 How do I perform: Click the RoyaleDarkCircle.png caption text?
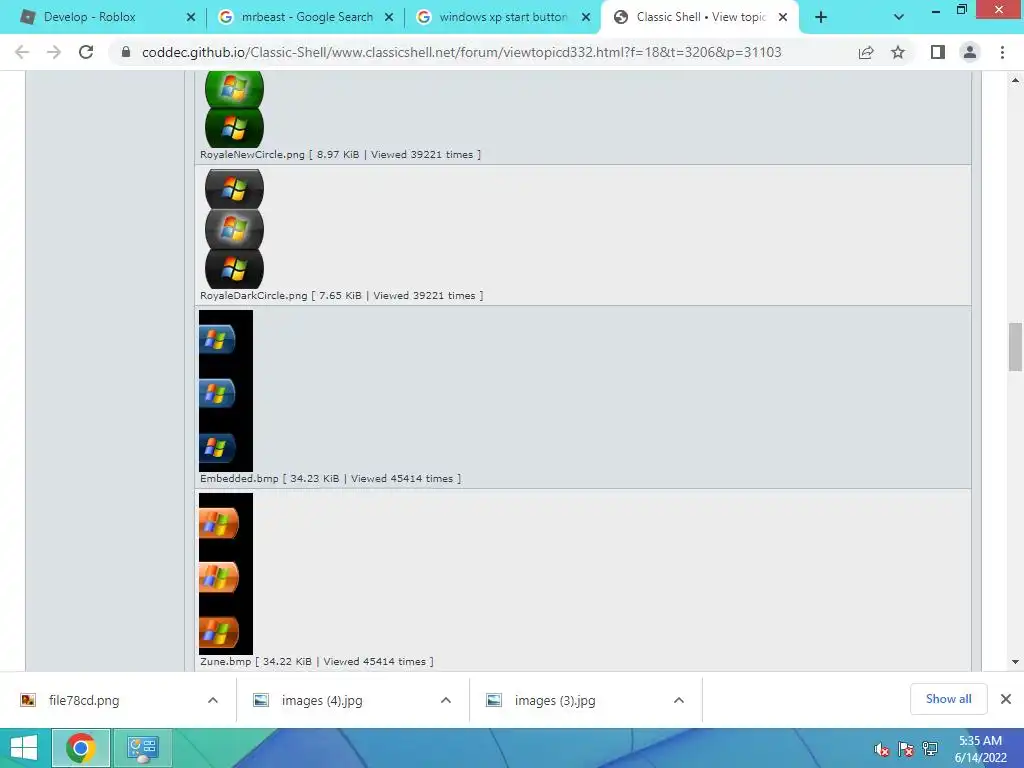coord(342,296)
